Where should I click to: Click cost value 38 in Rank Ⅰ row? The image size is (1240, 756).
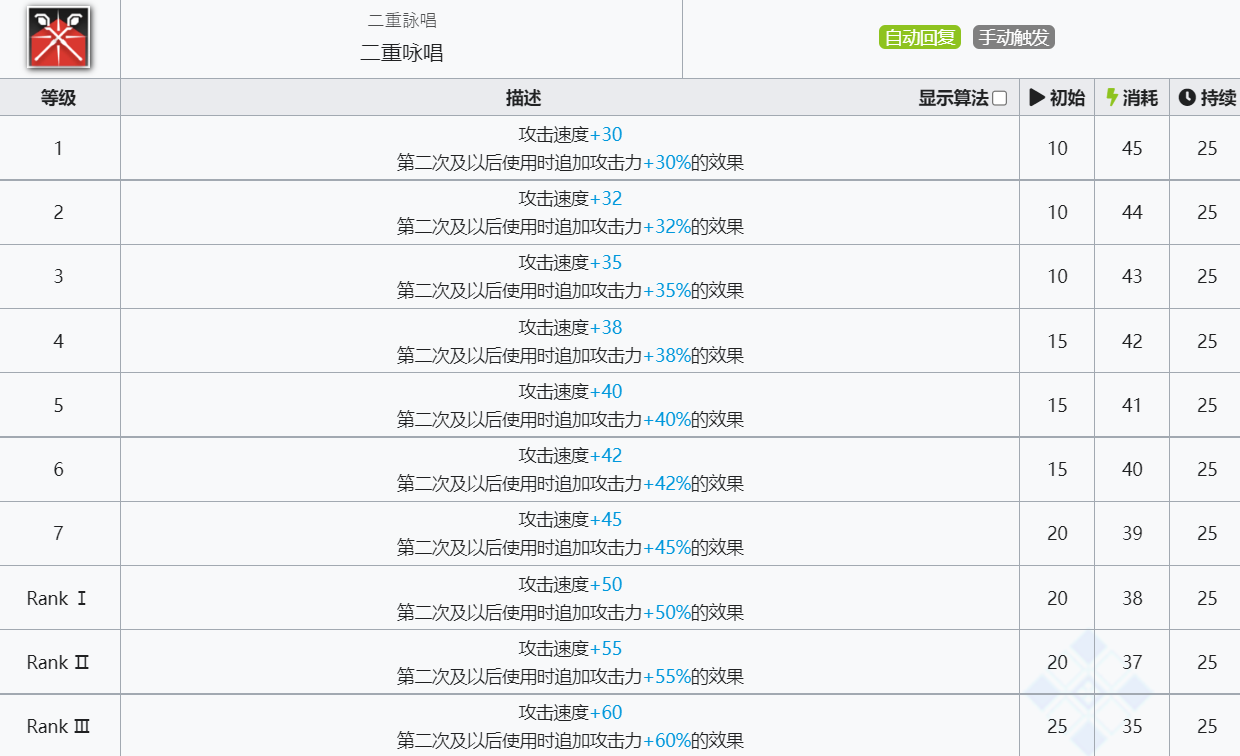[x=1132, y=598]
